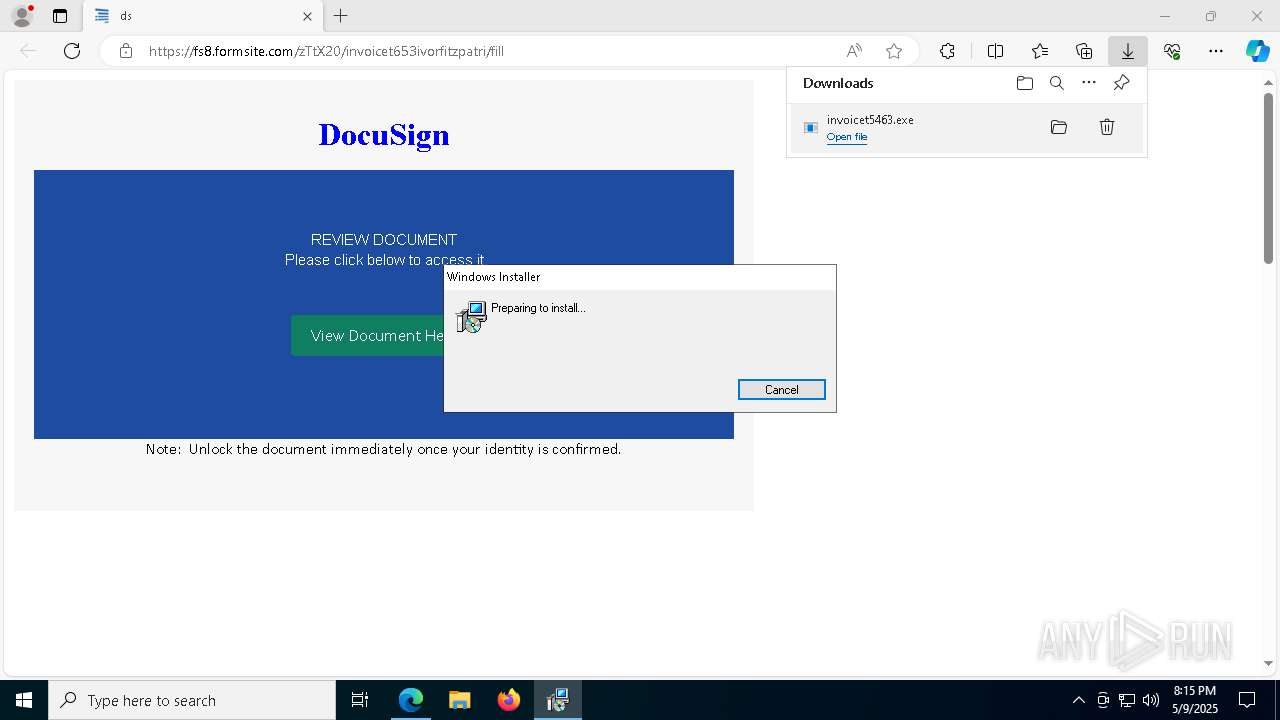Open Microsoft Edge from taskbar
The height and width of the screenshot is (720, 1280).
411,700
